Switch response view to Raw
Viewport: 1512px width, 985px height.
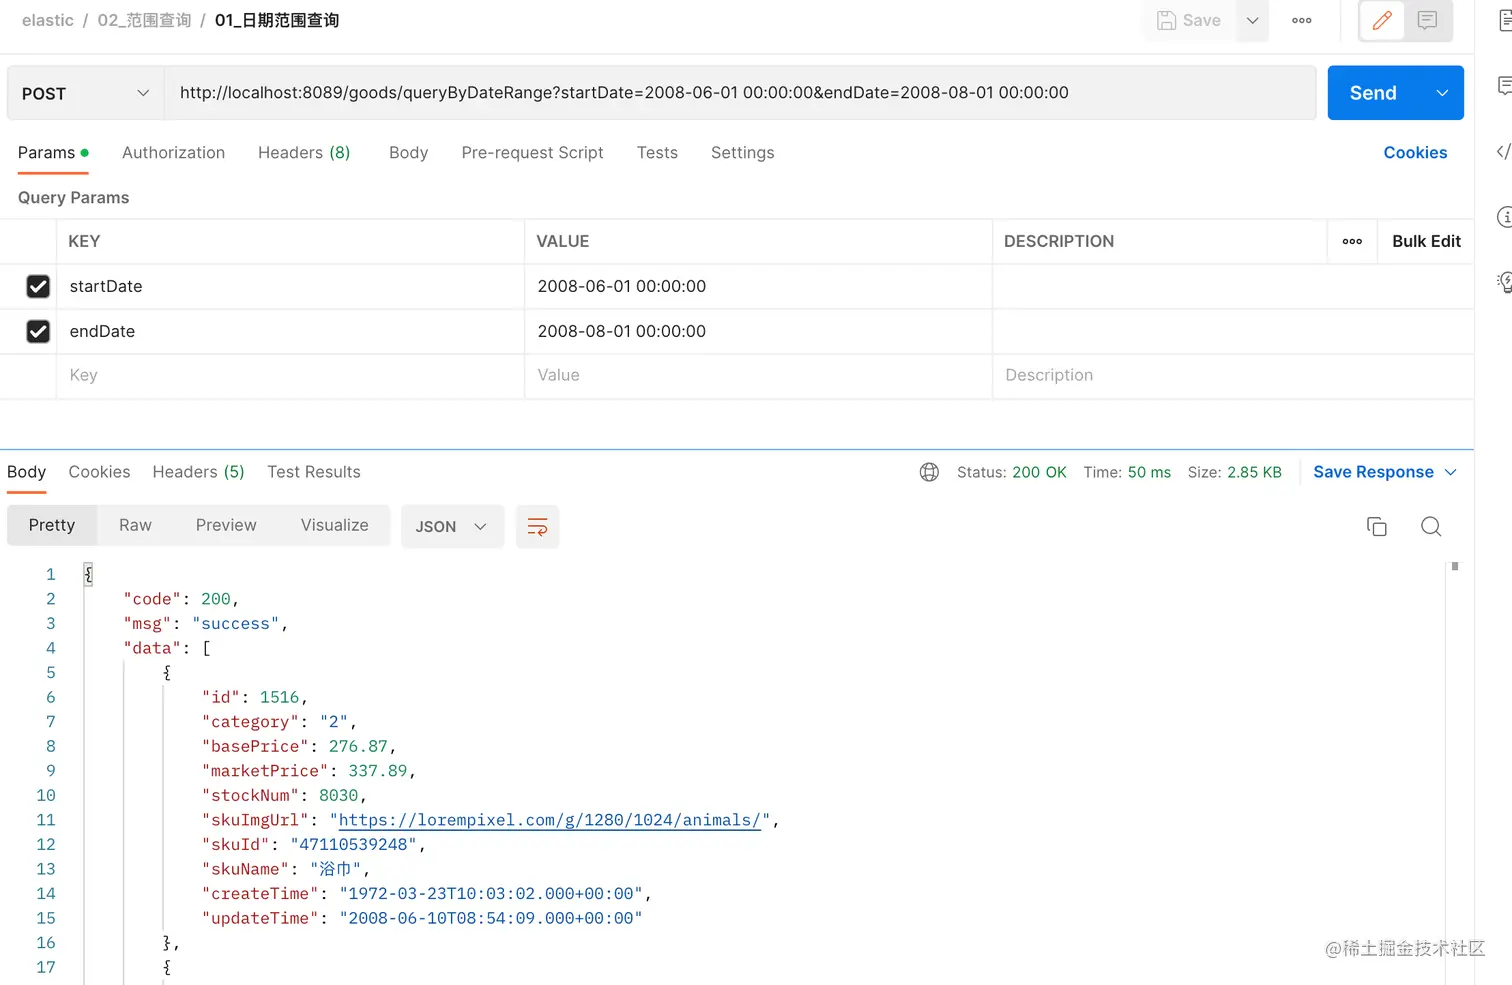click(135, 525)
